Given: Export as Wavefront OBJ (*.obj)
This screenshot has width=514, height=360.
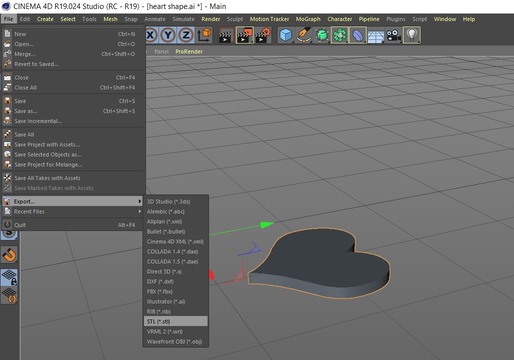Looking at the screenshot, I should [x=176, y=341].
